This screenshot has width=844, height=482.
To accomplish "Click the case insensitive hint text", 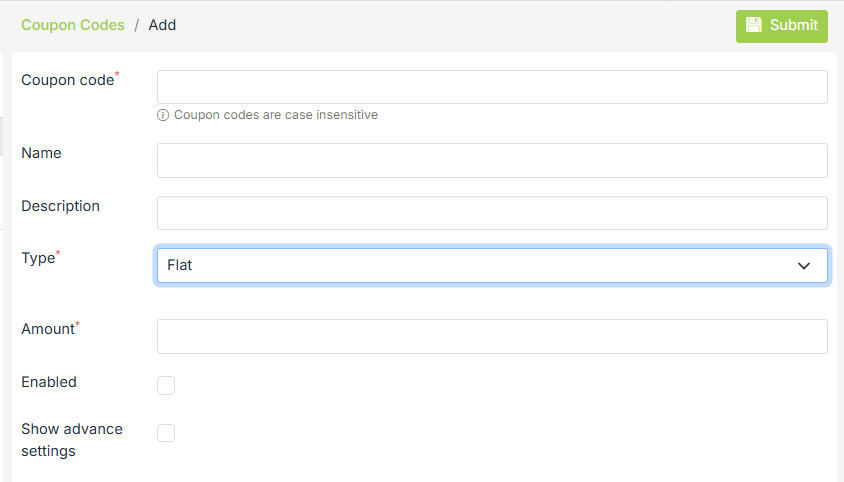I will pyautogui.click(x=276, y=115).
